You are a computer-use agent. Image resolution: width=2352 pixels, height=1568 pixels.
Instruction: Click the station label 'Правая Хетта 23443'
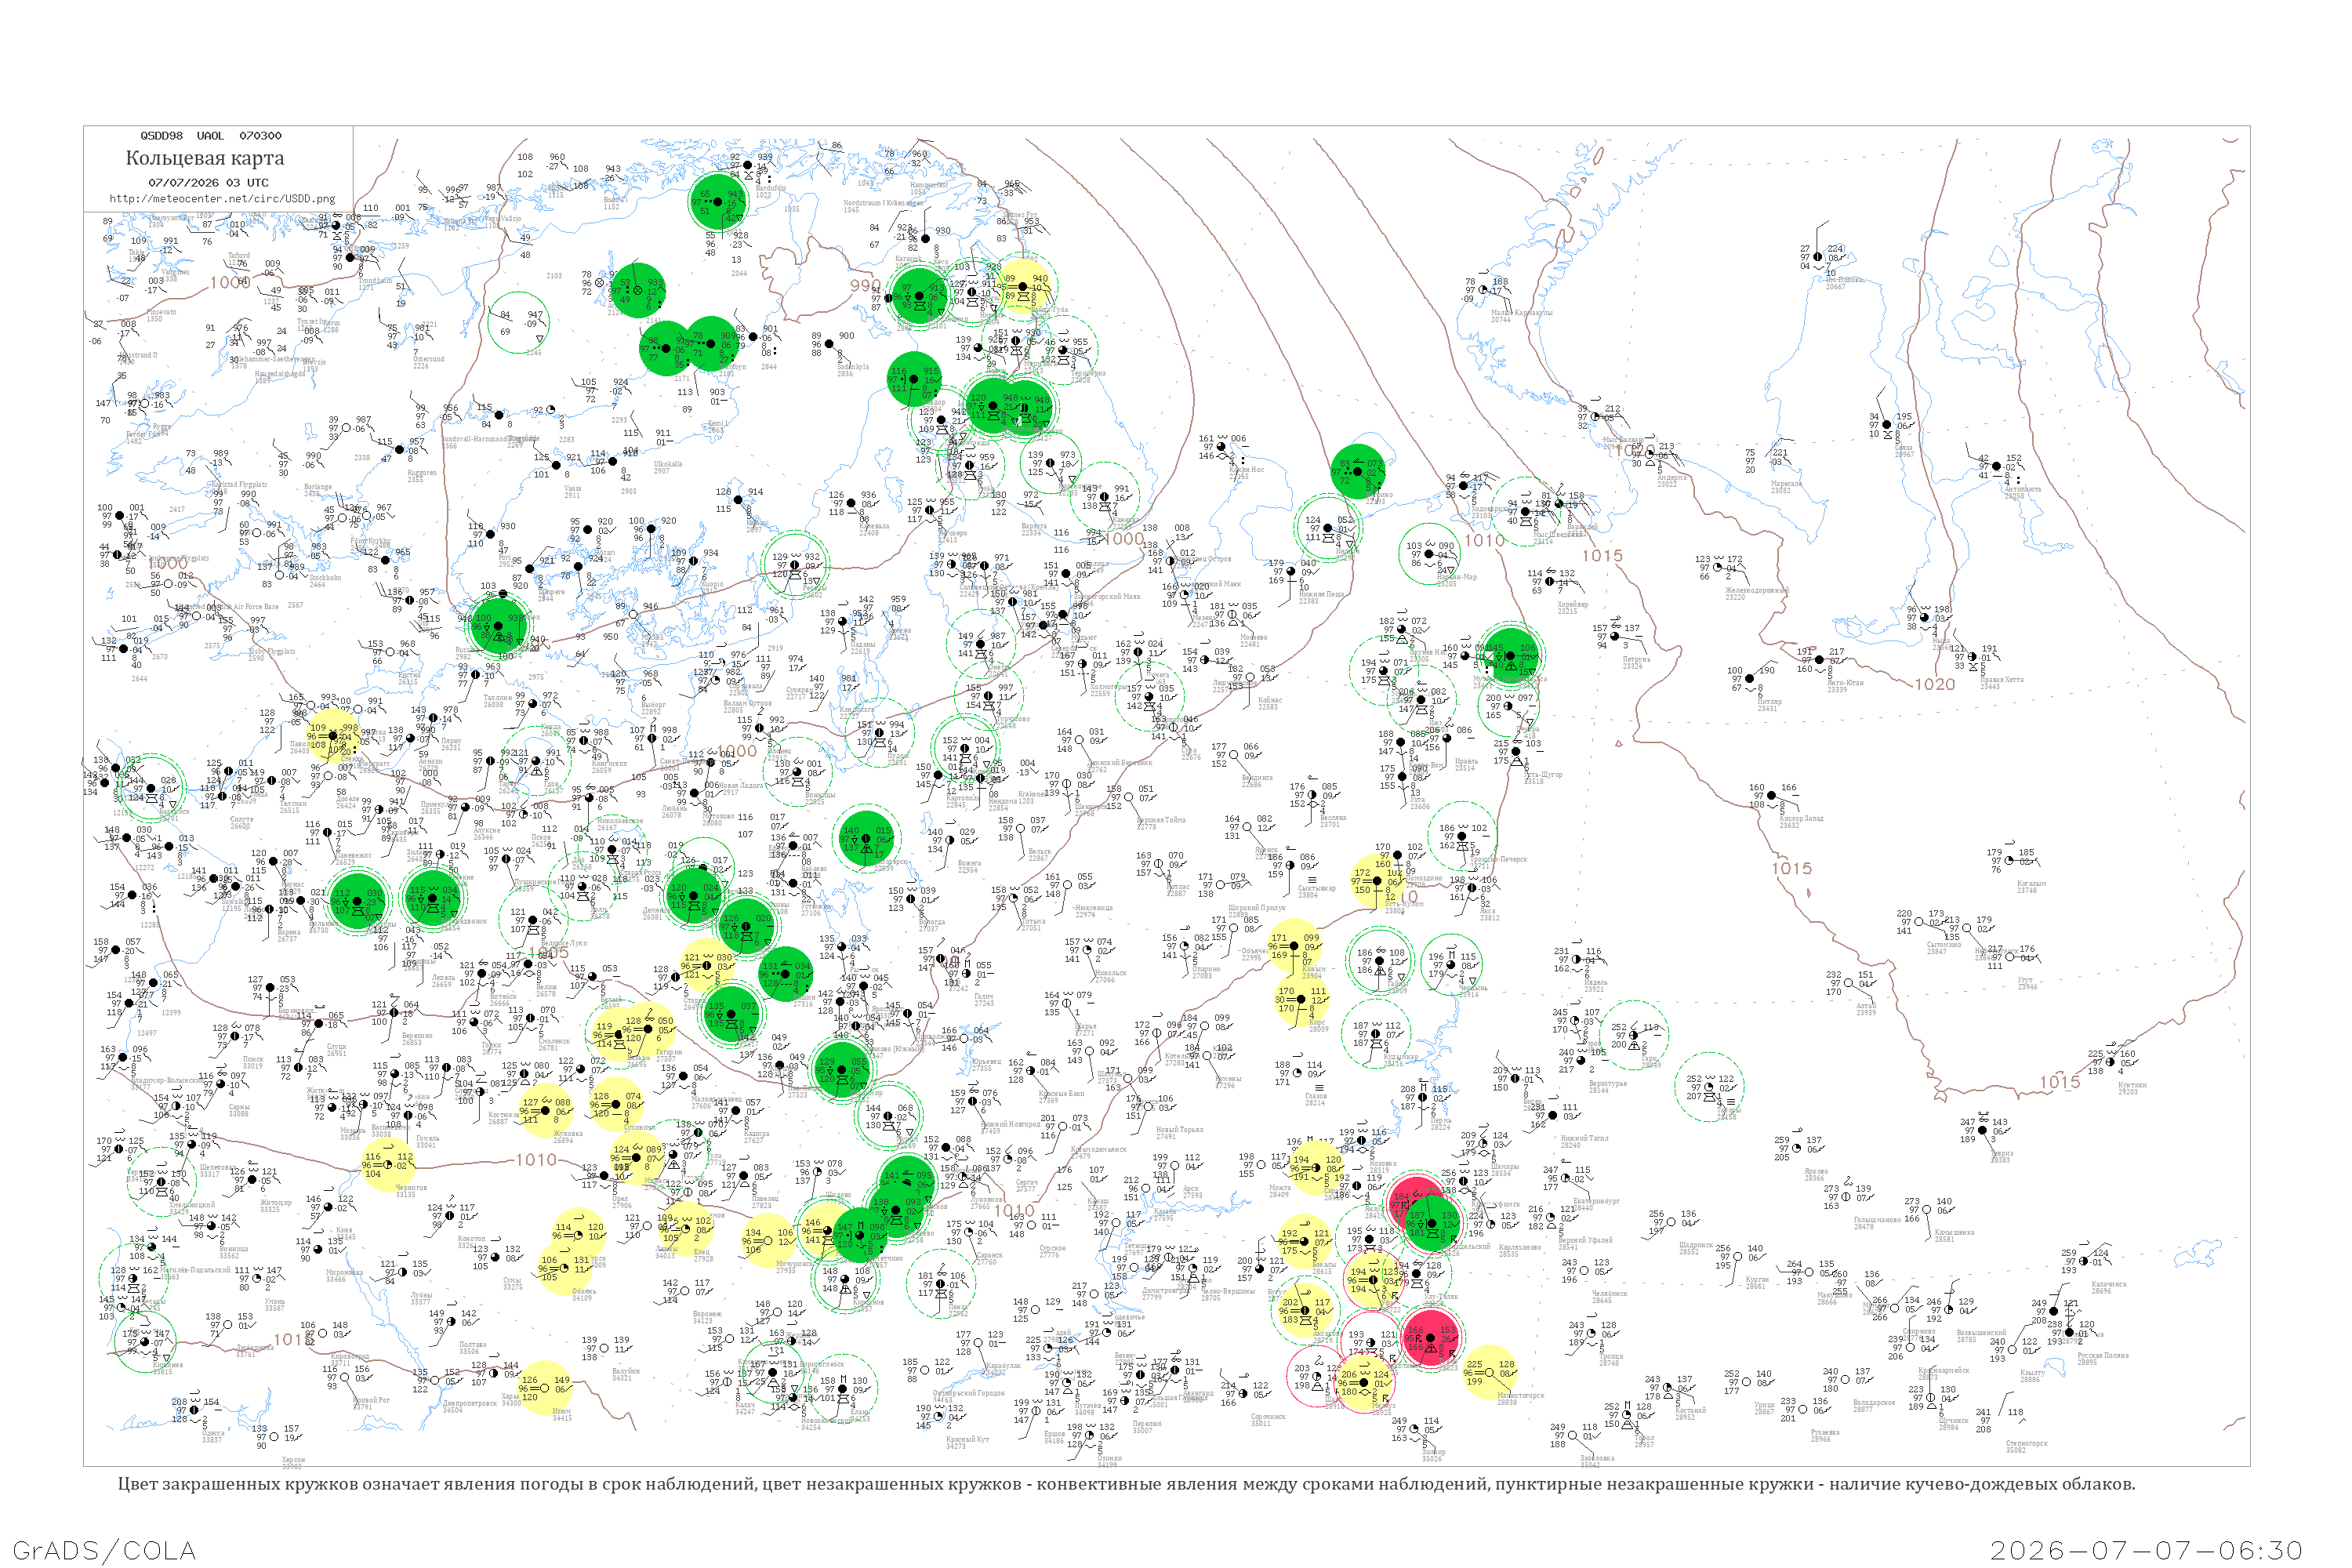click(2002, 683)
